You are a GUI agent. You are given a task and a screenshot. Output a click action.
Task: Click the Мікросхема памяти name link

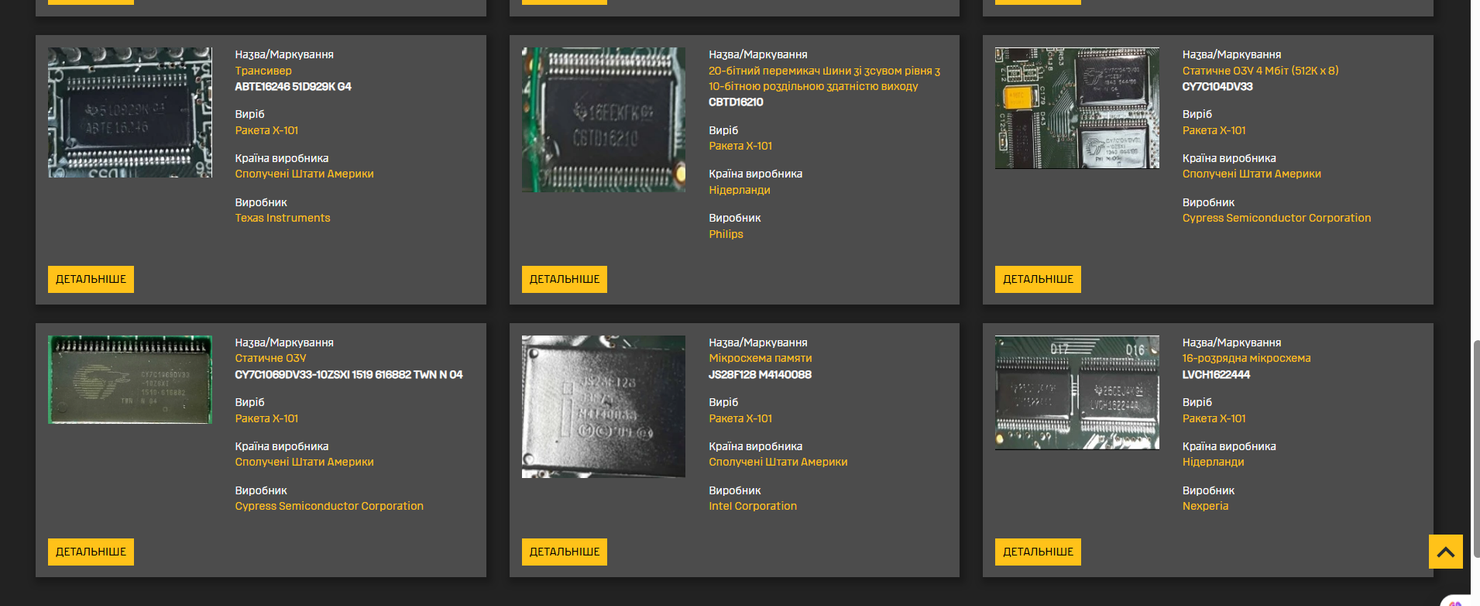760,358
